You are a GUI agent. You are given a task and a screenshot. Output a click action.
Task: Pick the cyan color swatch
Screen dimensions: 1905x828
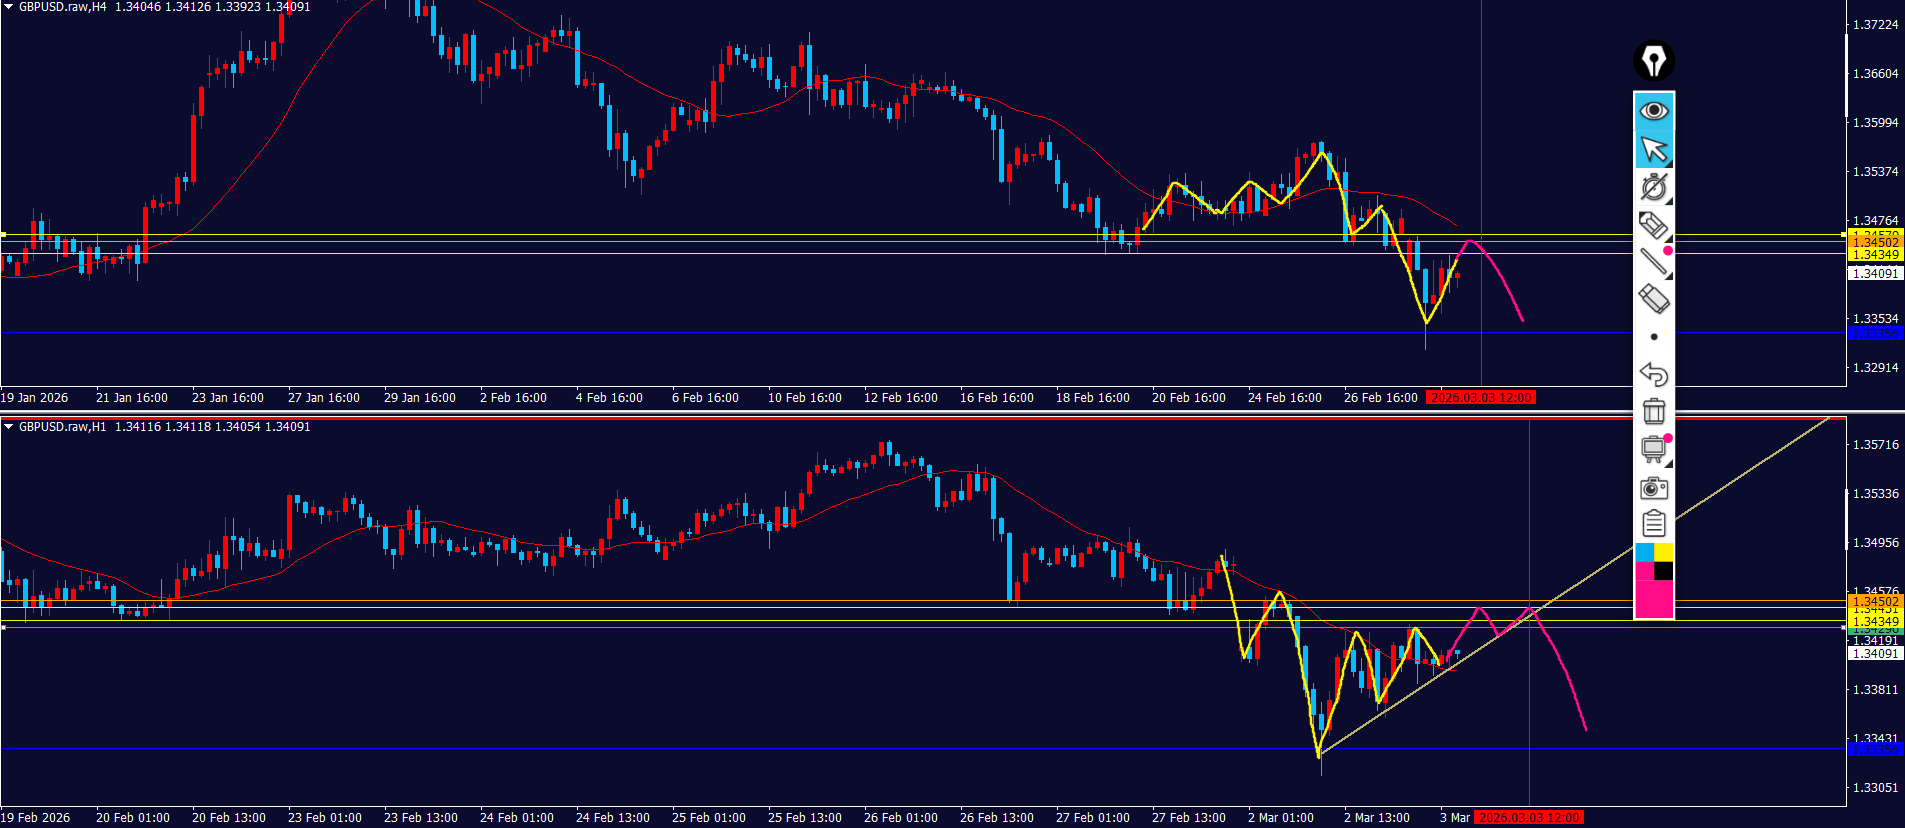click(x=1644, y=552)
